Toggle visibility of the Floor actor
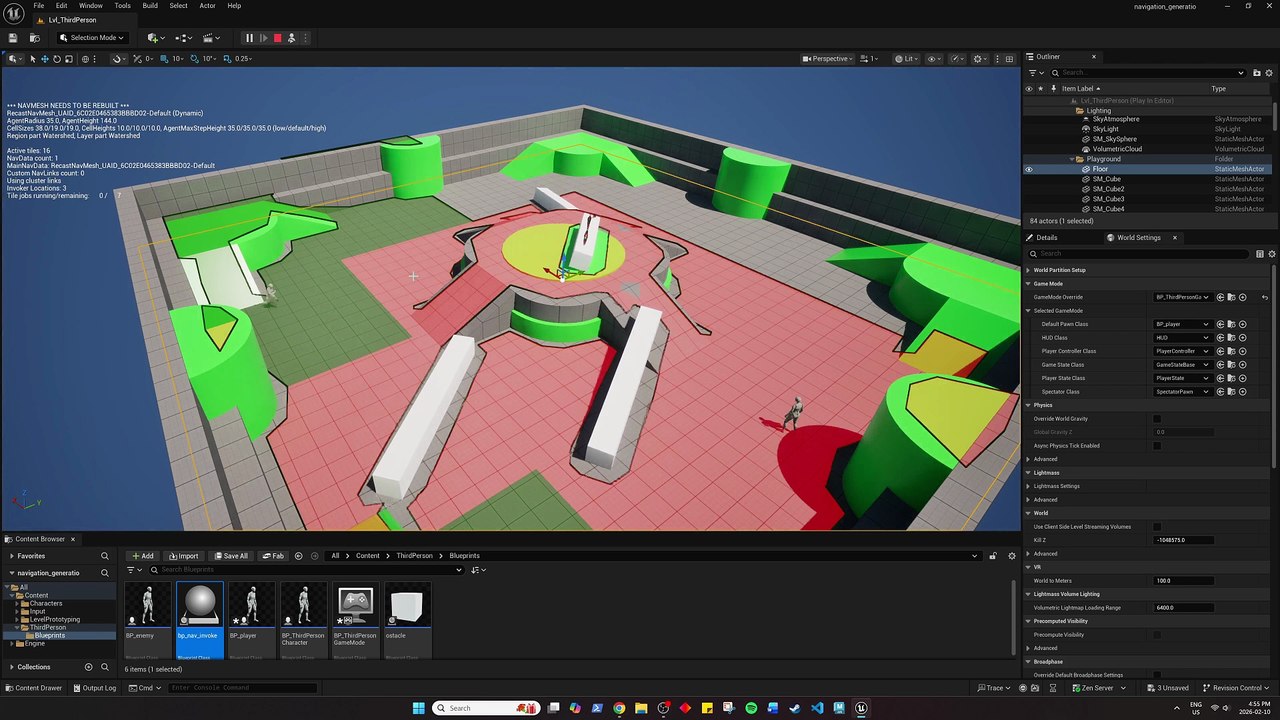This screenshot has height=720, width=1280. (1028, 169)
